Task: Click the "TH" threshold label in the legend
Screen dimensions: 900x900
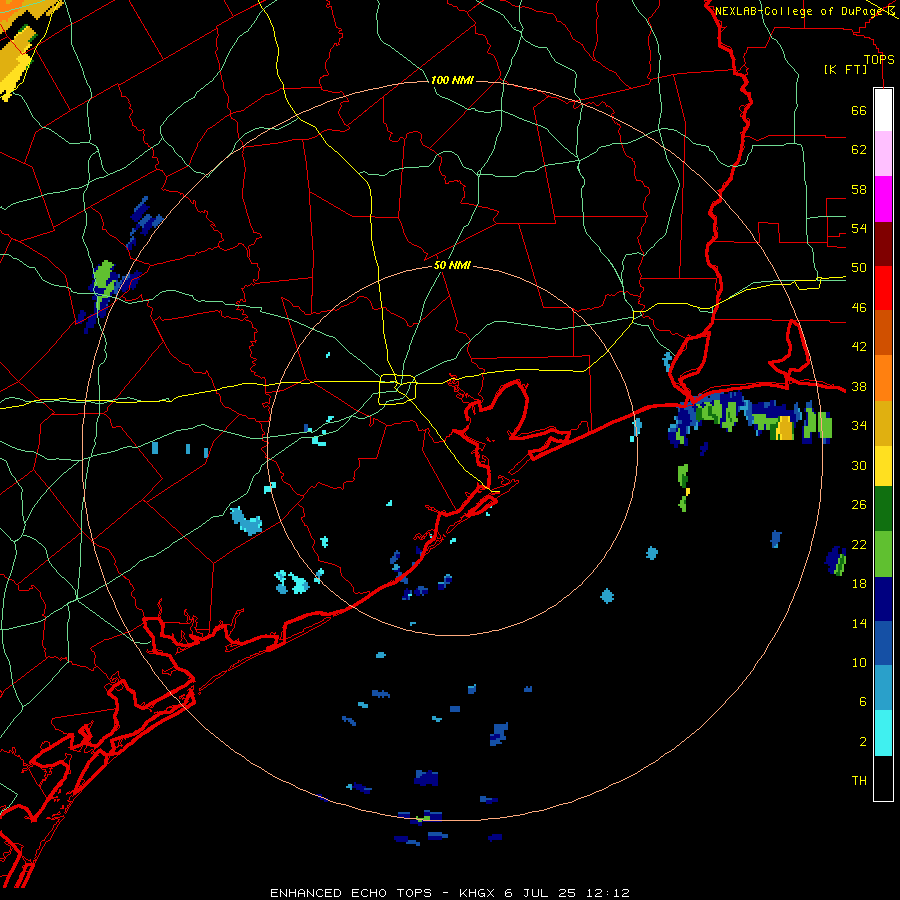Action: [859, 781]
